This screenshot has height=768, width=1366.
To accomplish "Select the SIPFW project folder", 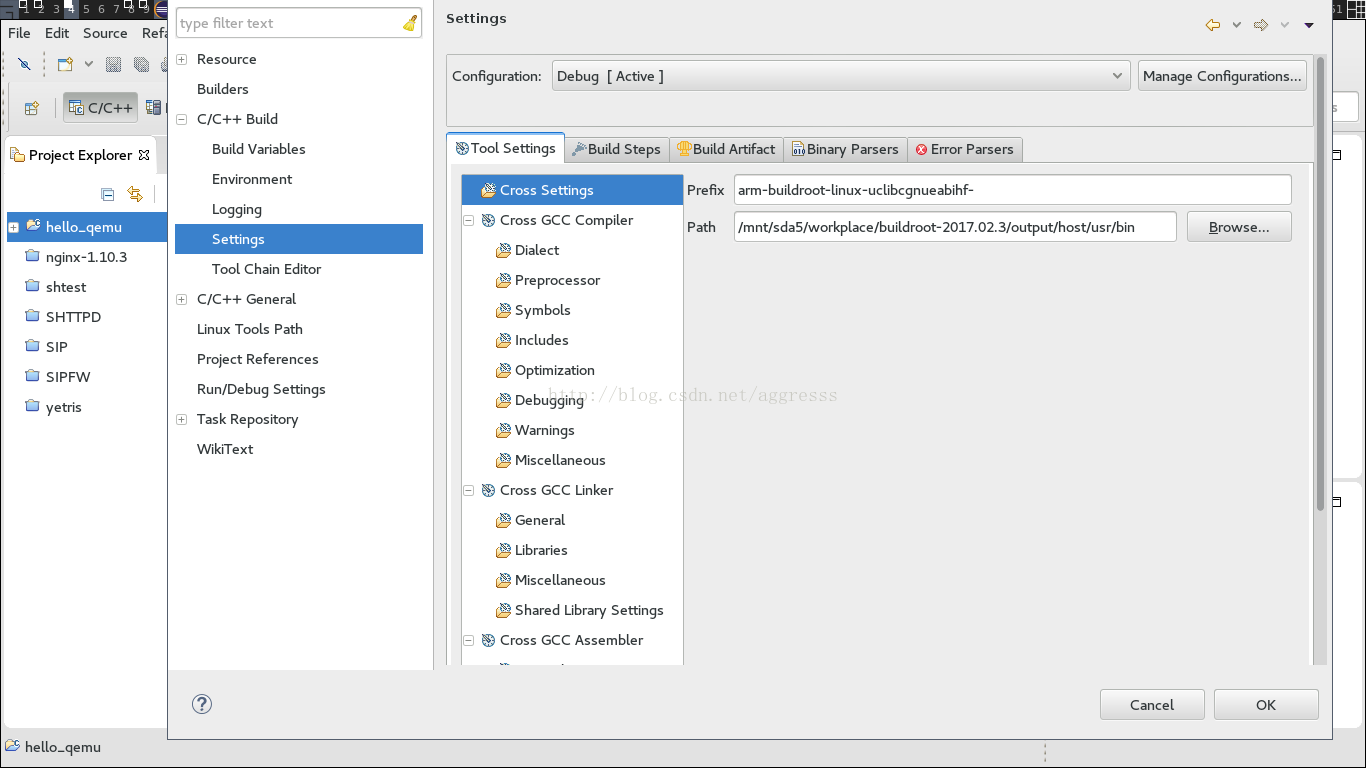I will 68,377.
